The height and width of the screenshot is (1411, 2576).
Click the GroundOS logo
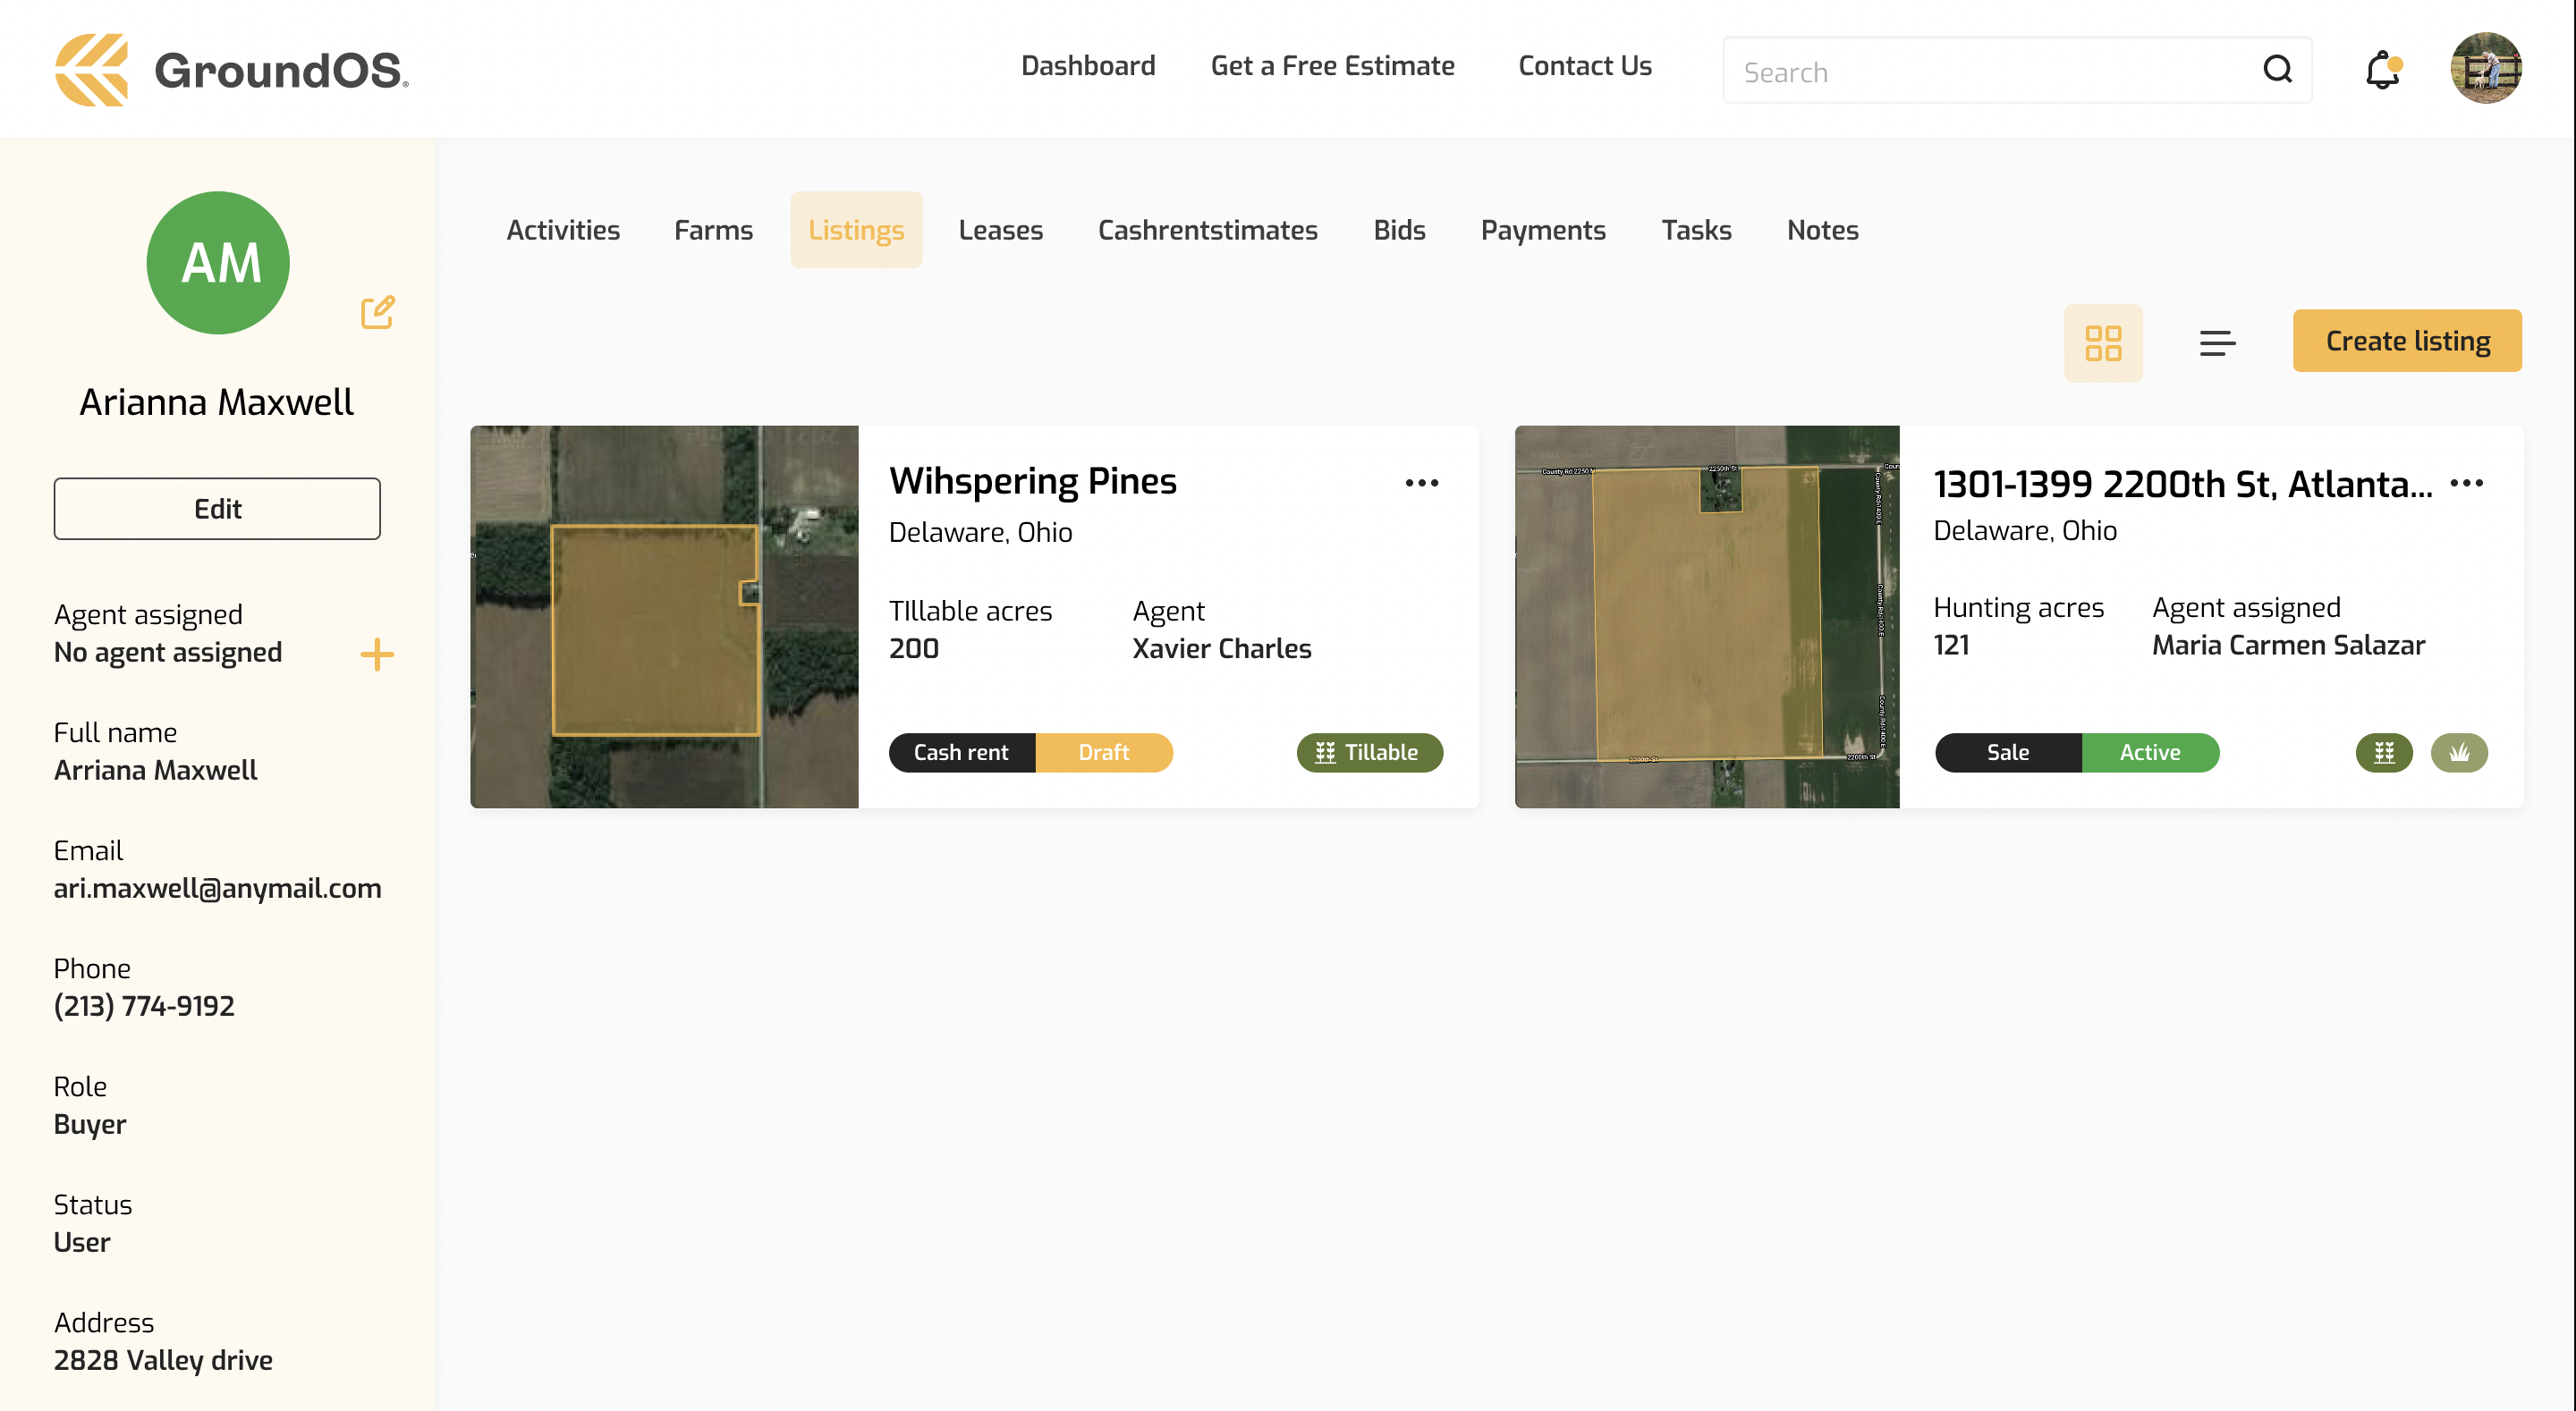tap(231, 70)
